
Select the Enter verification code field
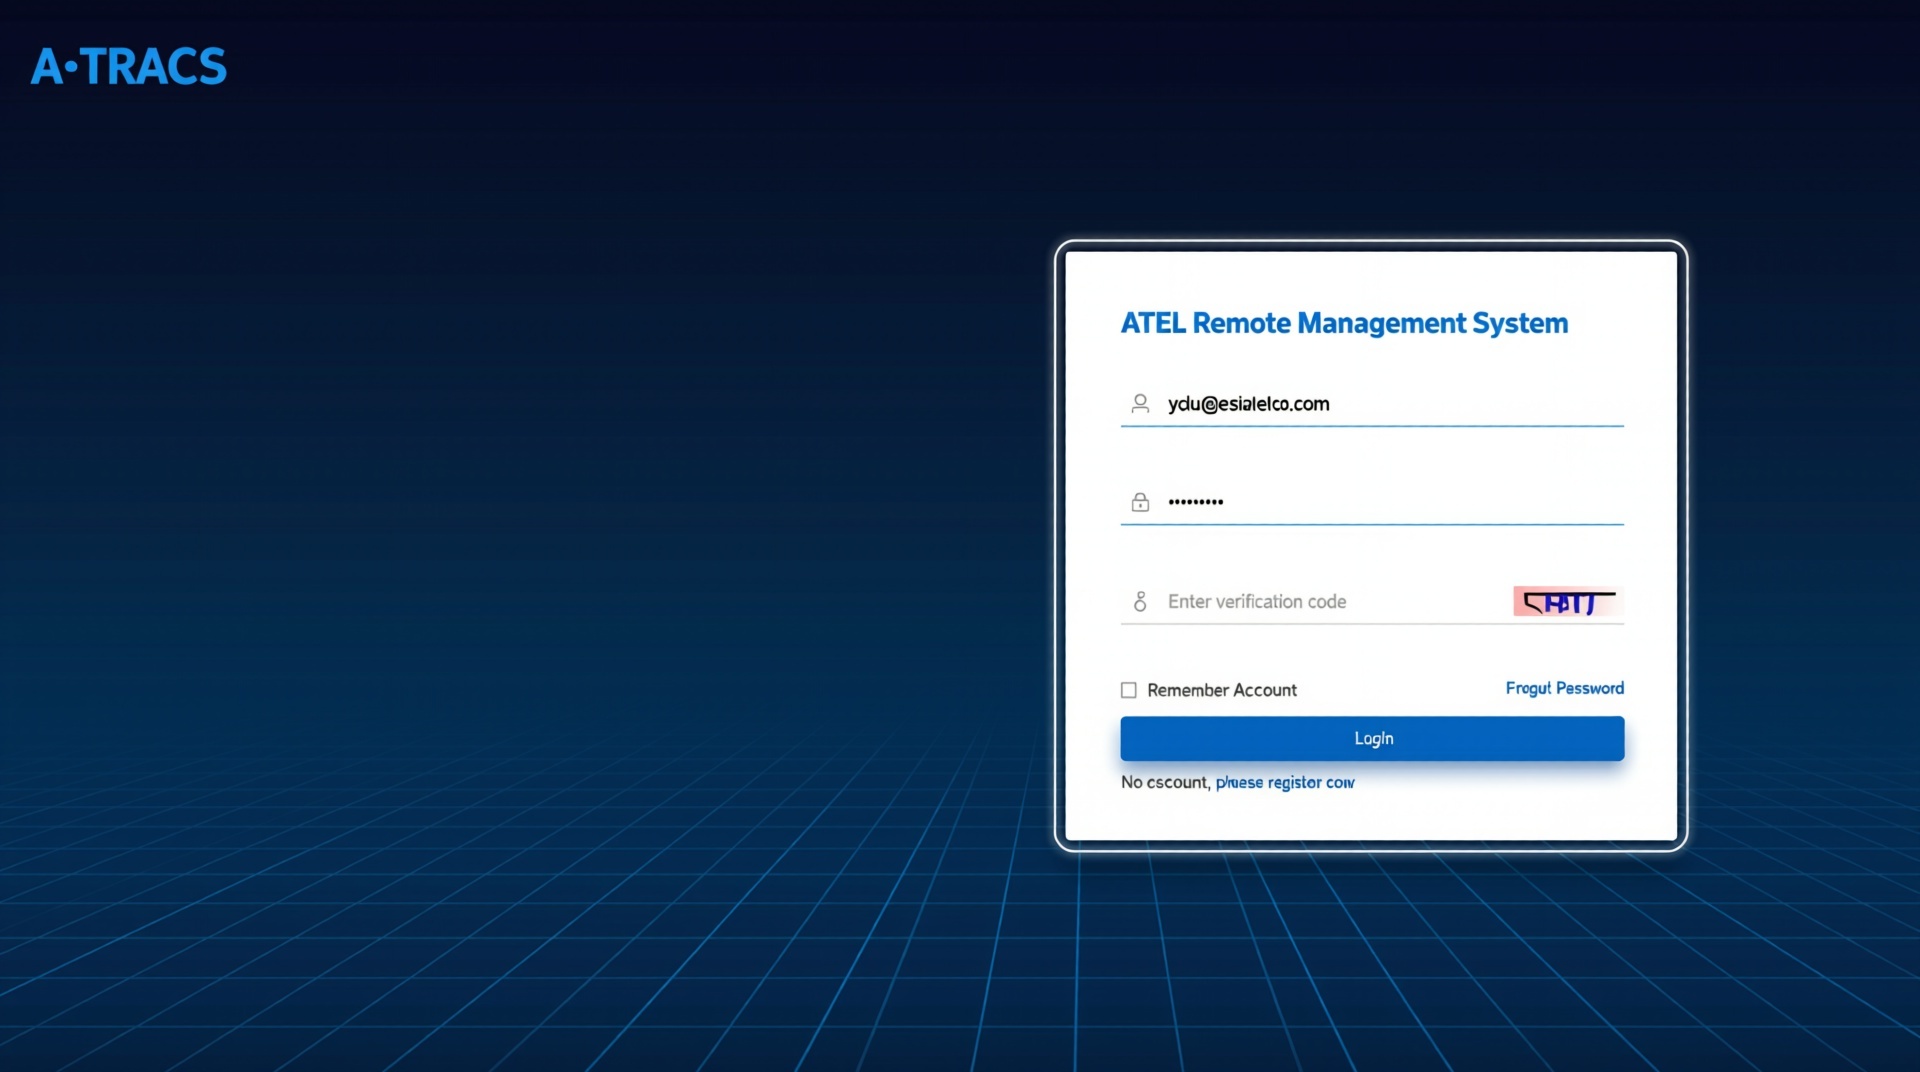pyautogui.click(x=1315, y=601)
